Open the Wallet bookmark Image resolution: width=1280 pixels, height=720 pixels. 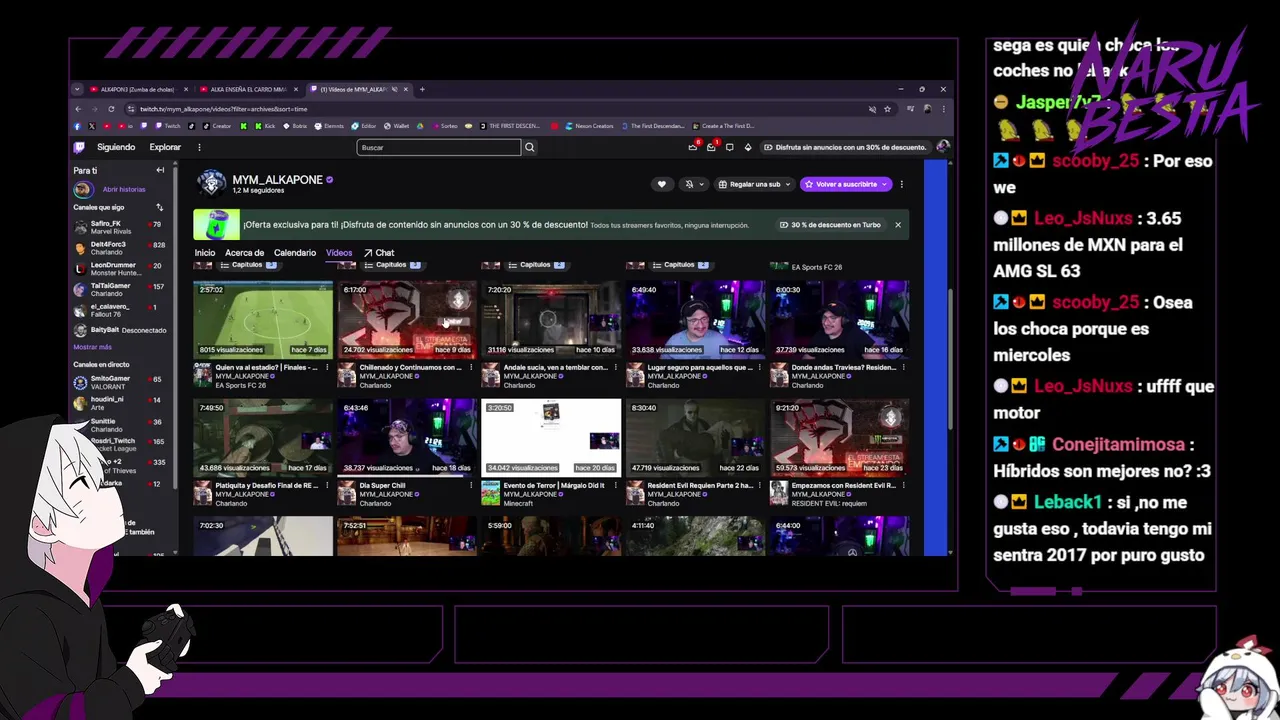(396, 126)
